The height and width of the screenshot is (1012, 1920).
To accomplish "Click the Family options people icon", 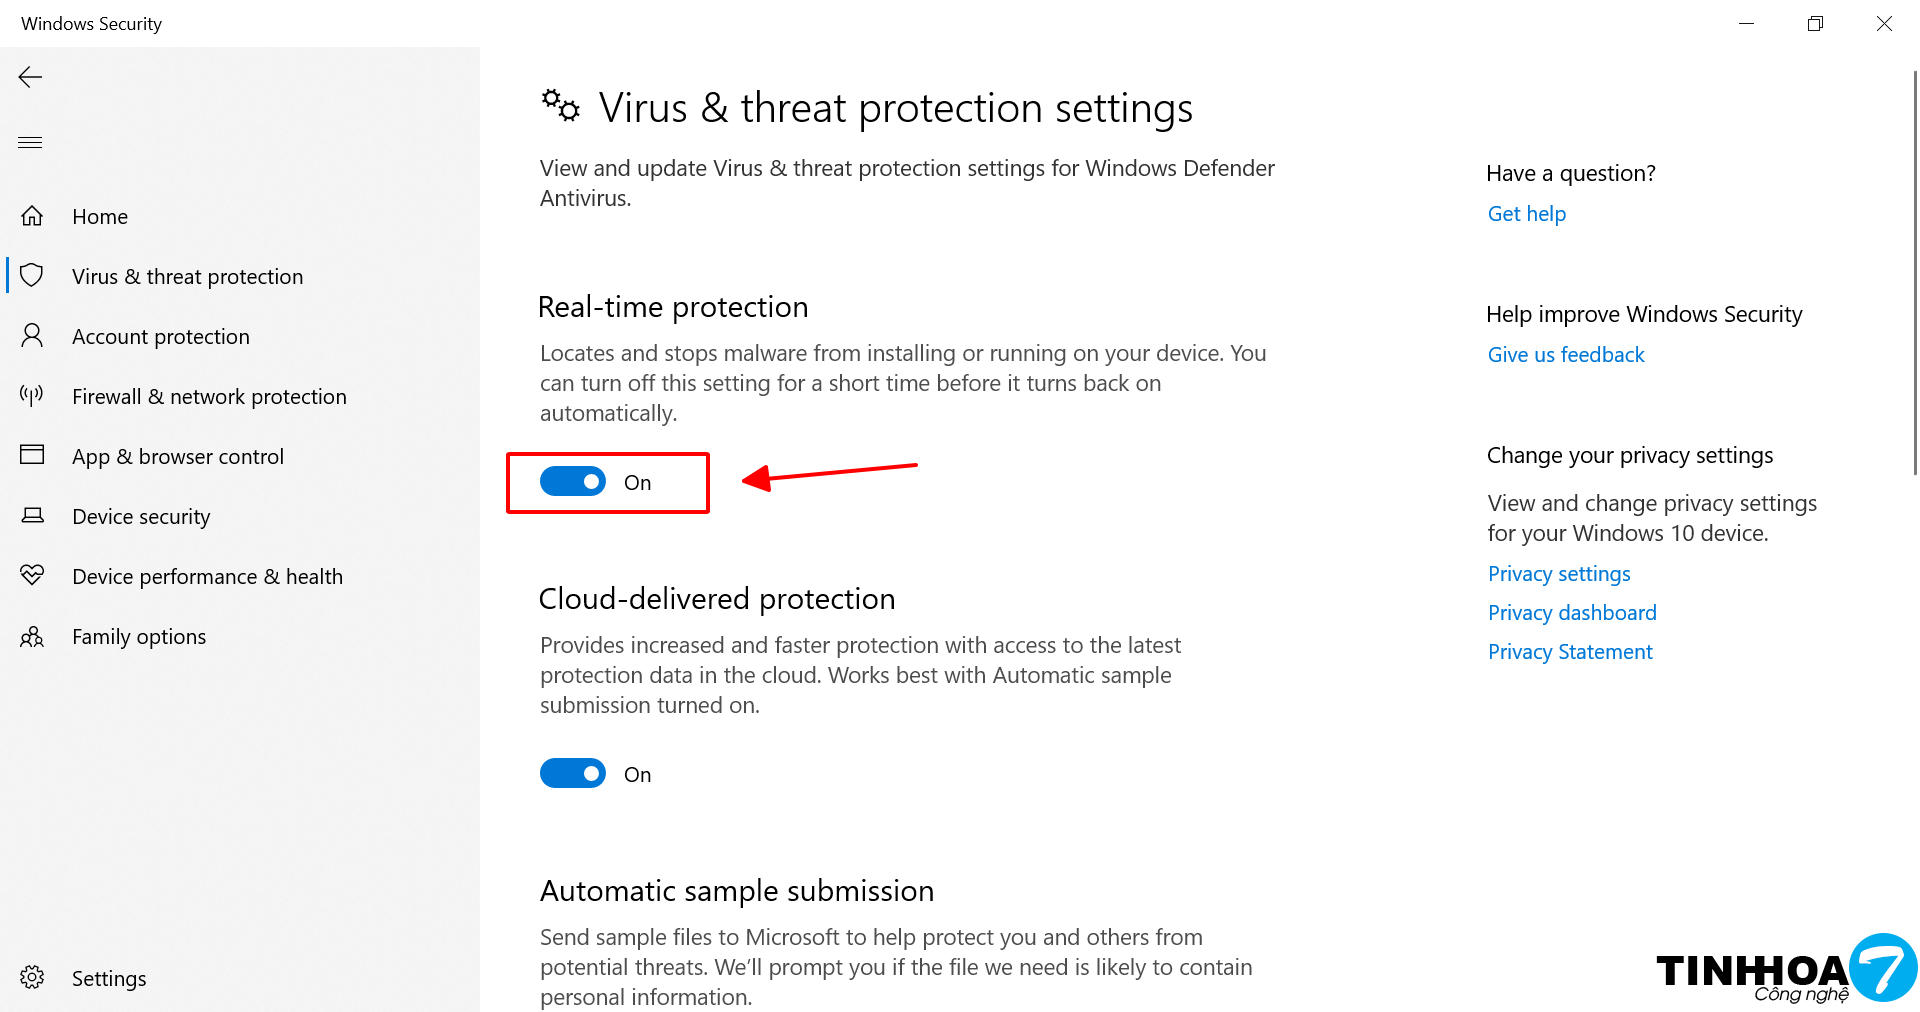I will [x=32, y=637].
